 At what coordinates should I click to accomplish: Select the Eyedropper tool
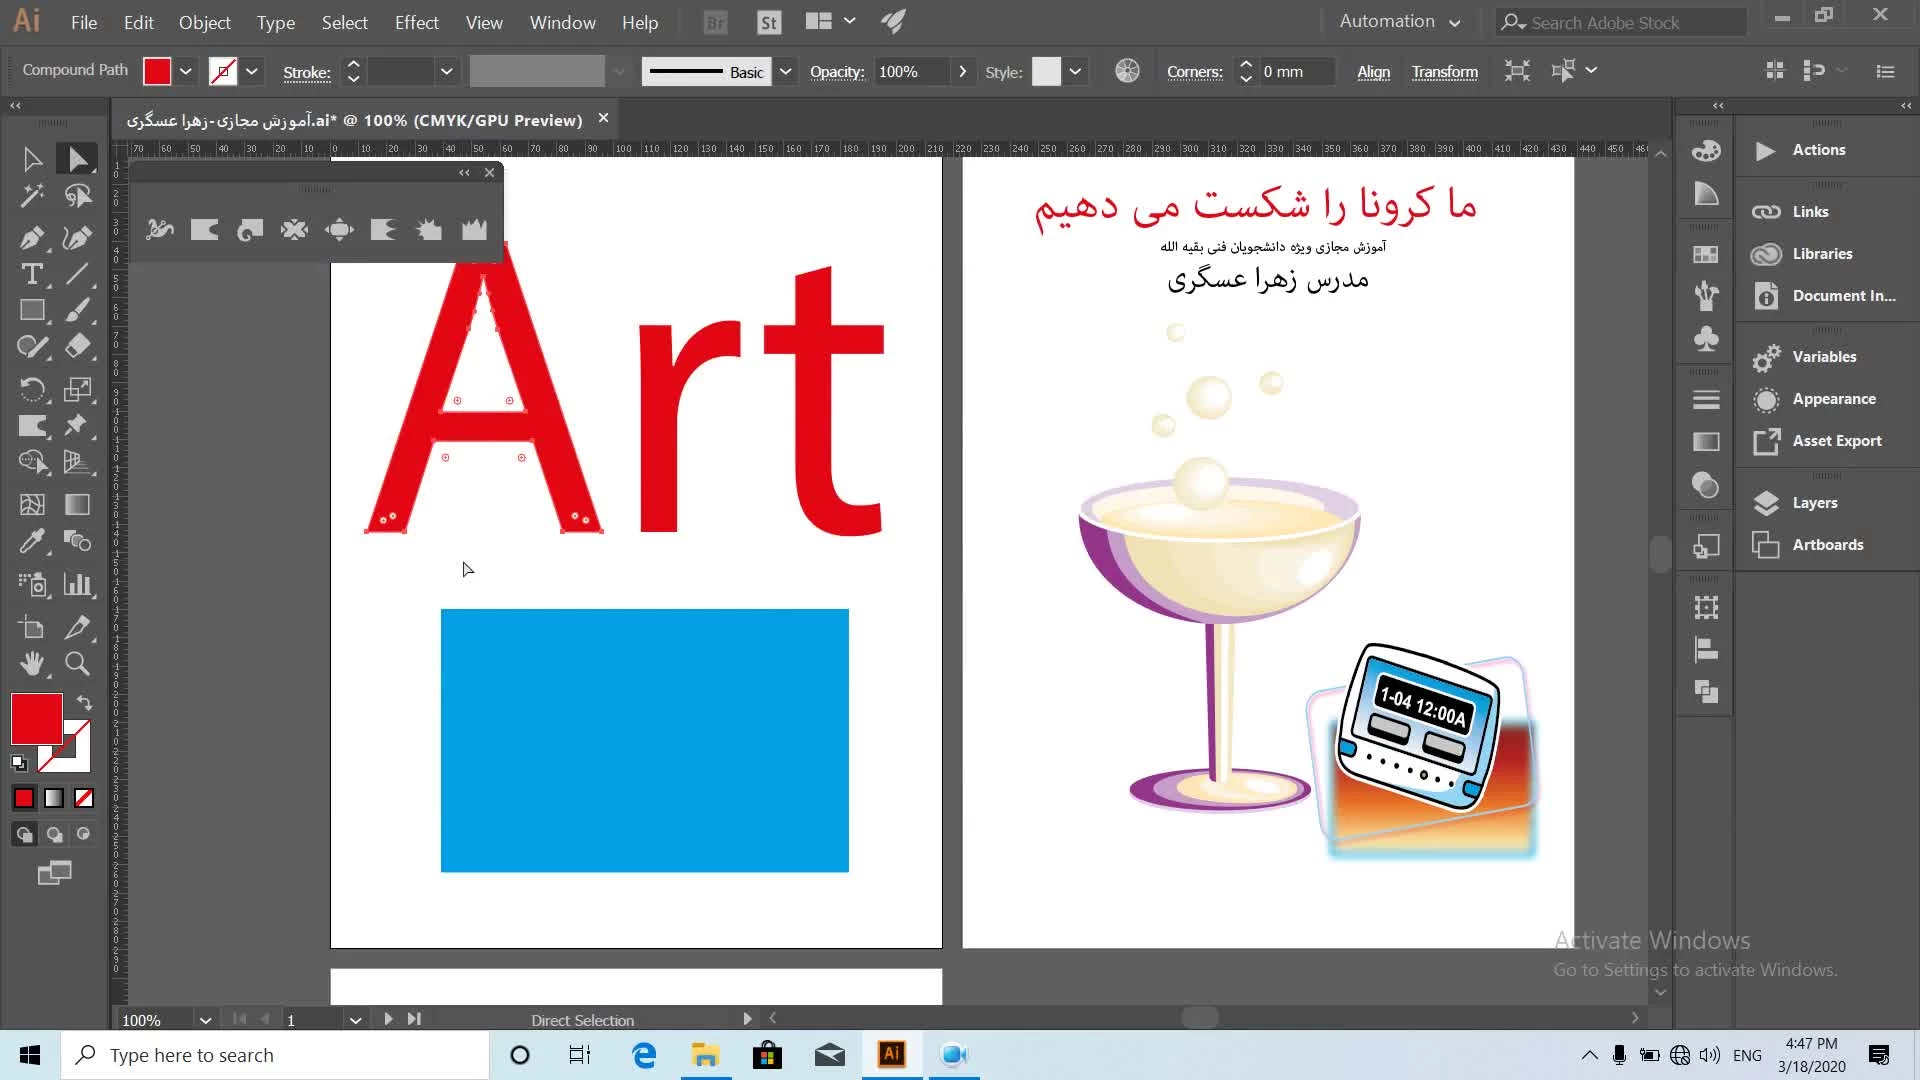(x=31, y=541)
